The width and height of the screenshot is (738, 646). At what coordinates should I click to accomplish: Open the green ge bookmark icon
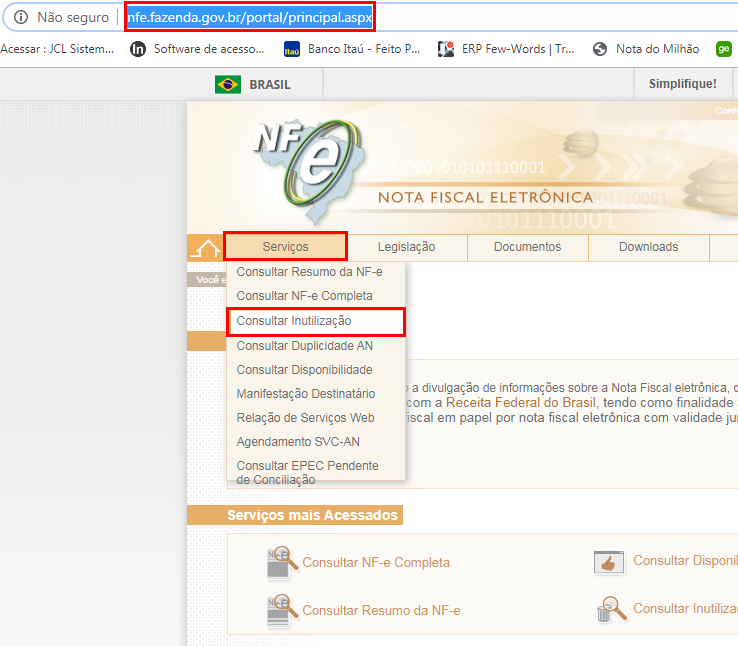click(x=723, y=49)
